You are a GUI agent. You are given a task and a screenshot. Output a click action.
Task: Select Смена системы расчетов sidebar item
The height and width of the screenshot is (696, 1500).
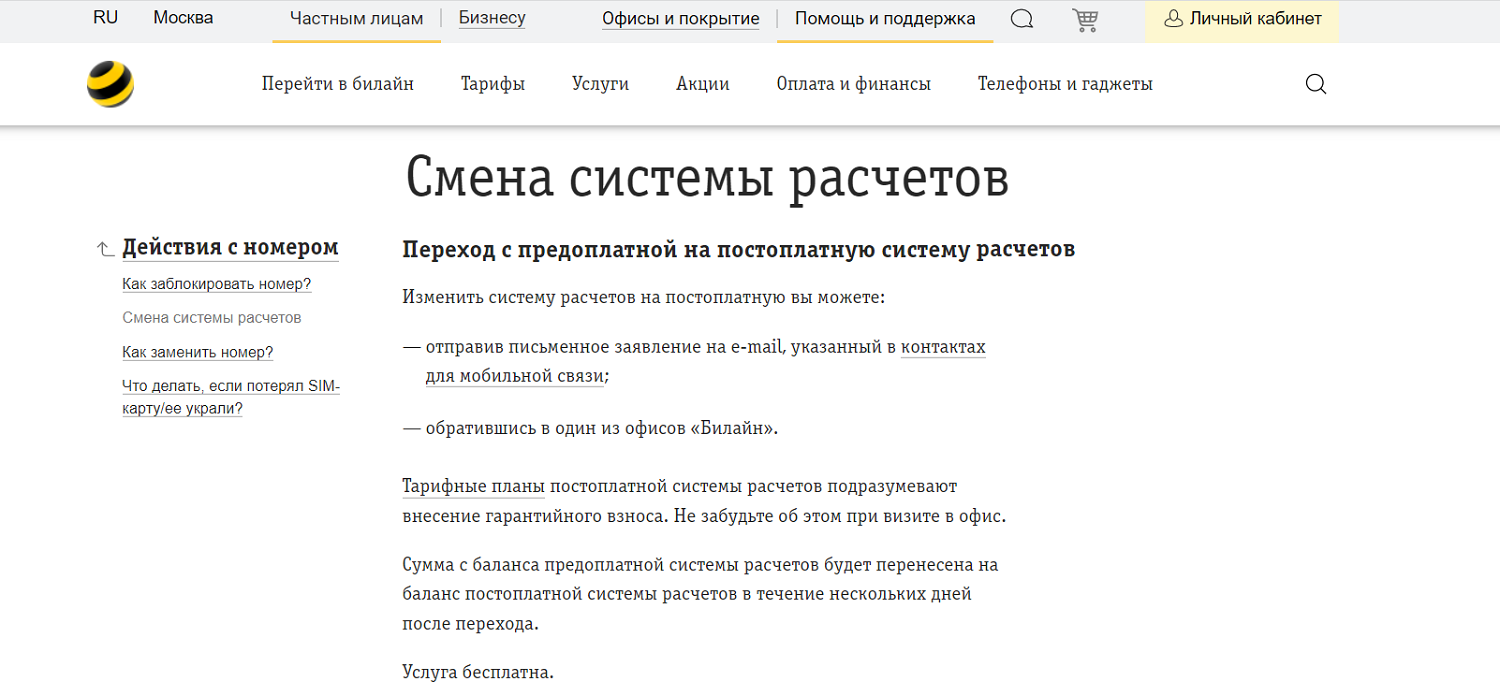(212, 318)
